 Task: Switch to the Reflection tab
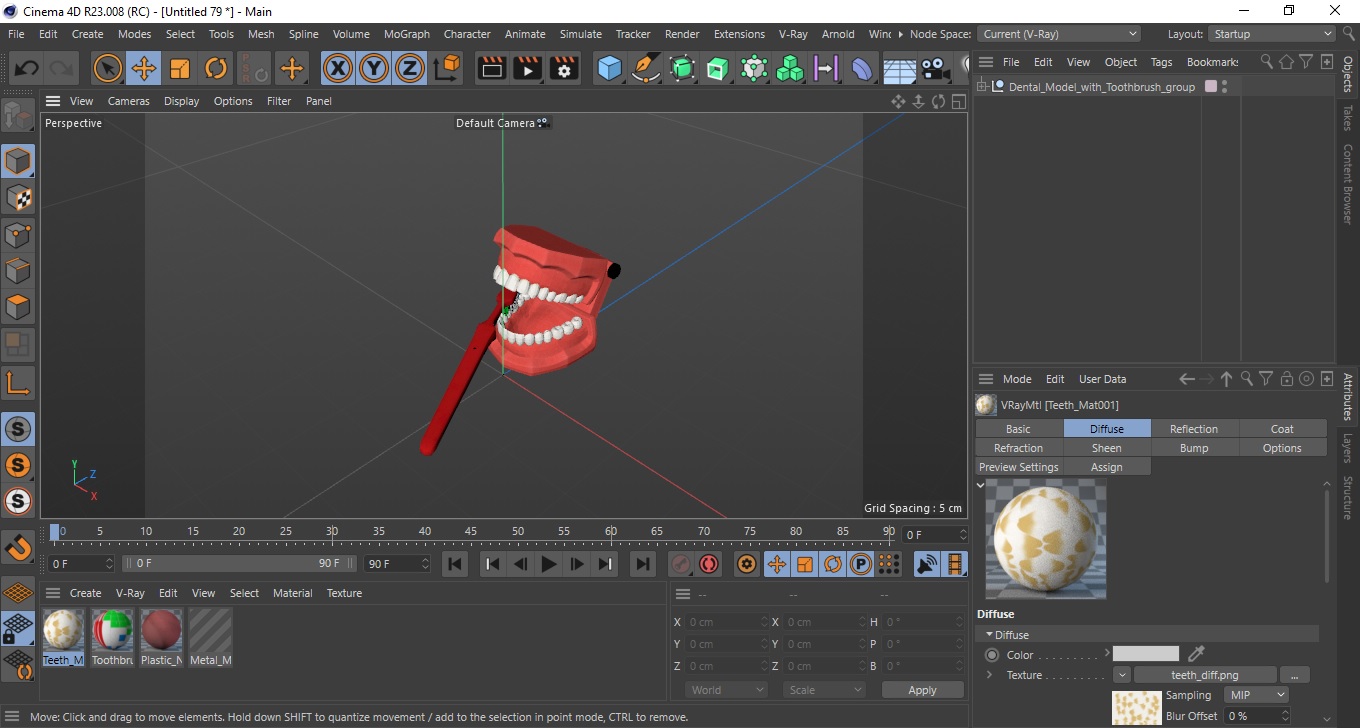1194,429
